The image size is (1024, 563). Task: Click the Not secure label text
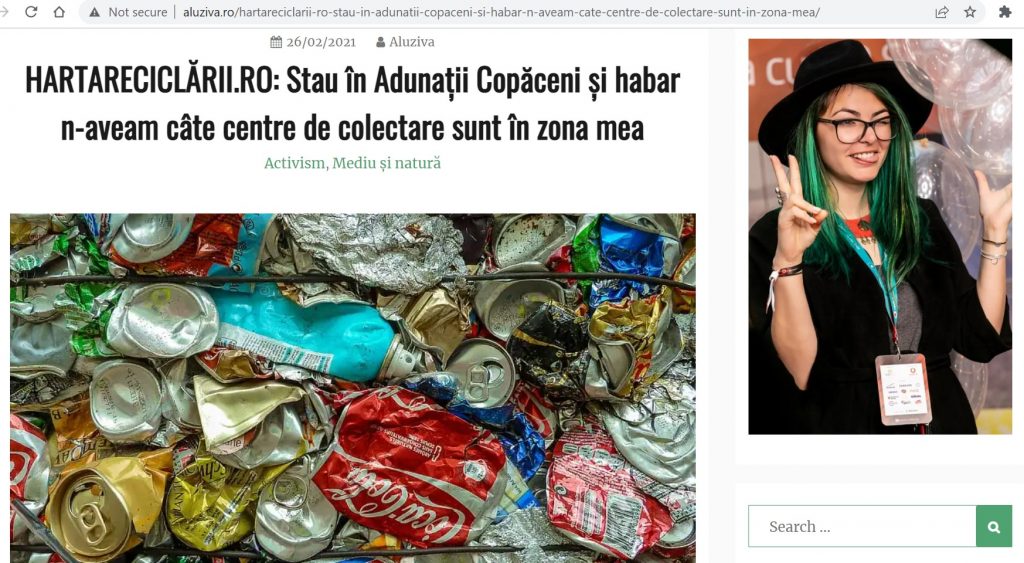coord(137,12)
